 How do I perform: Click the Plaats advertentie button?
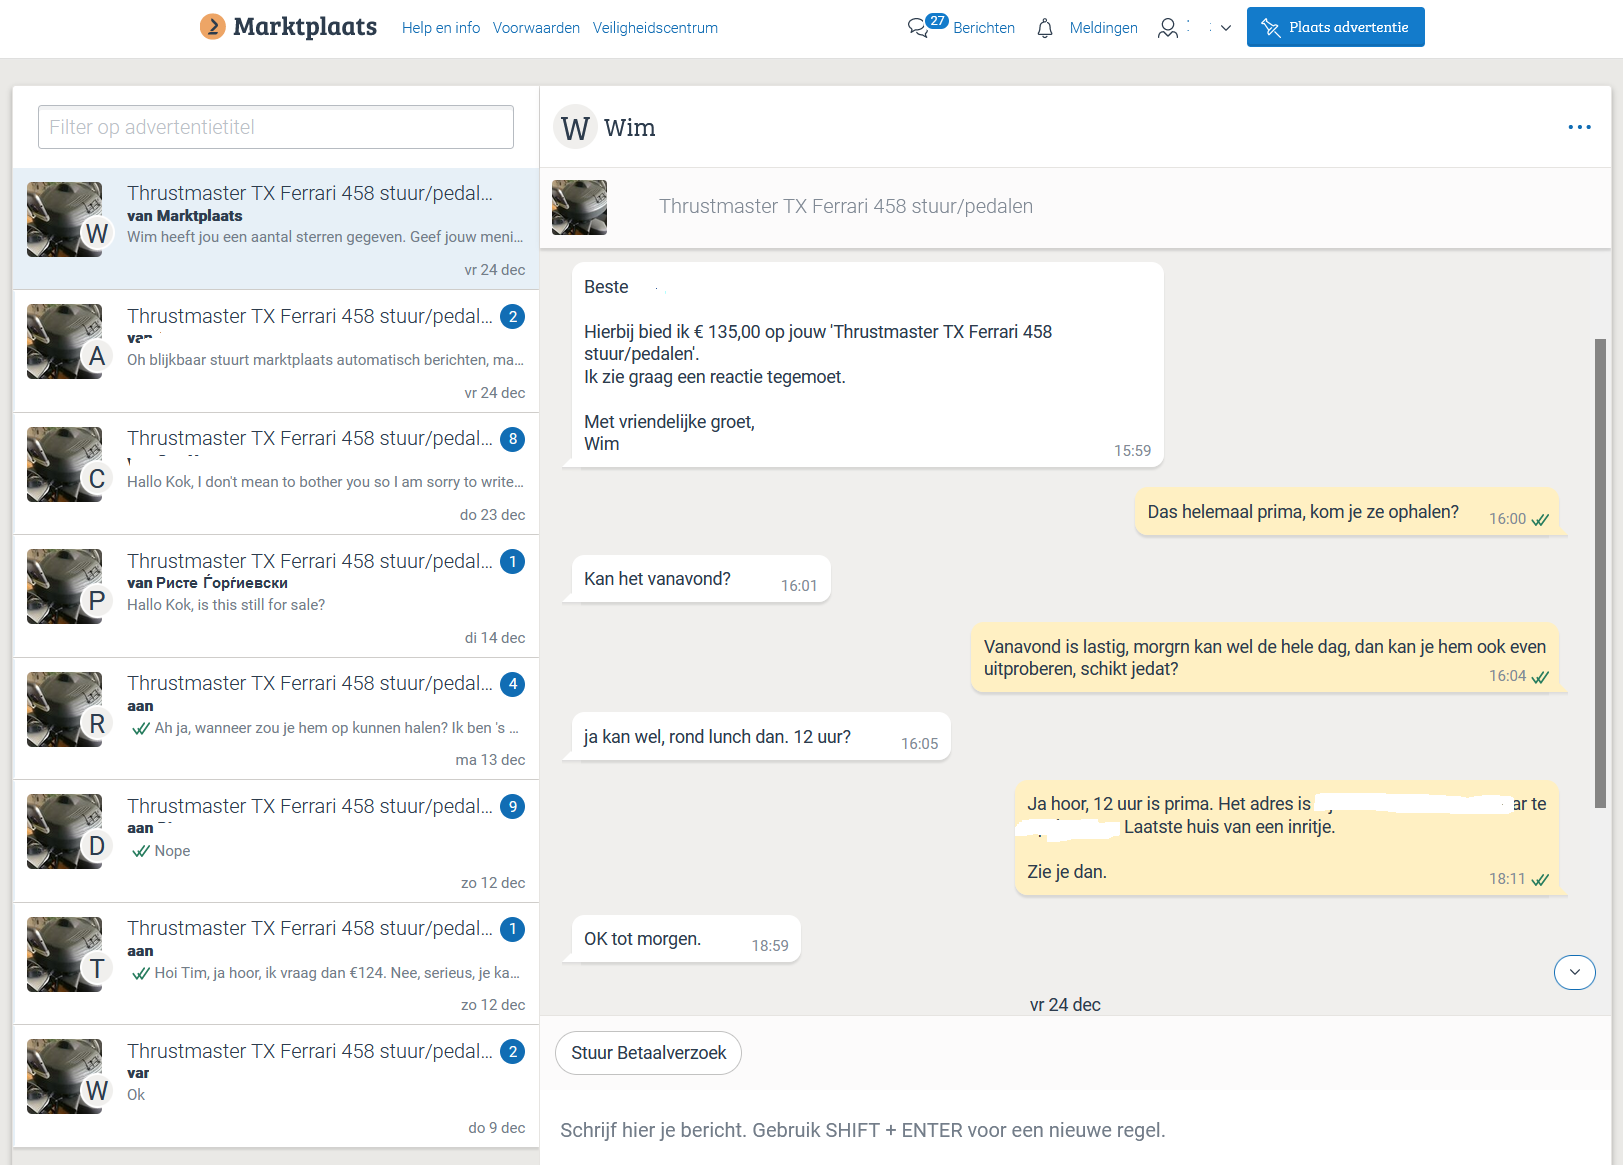pos(1335,27)
